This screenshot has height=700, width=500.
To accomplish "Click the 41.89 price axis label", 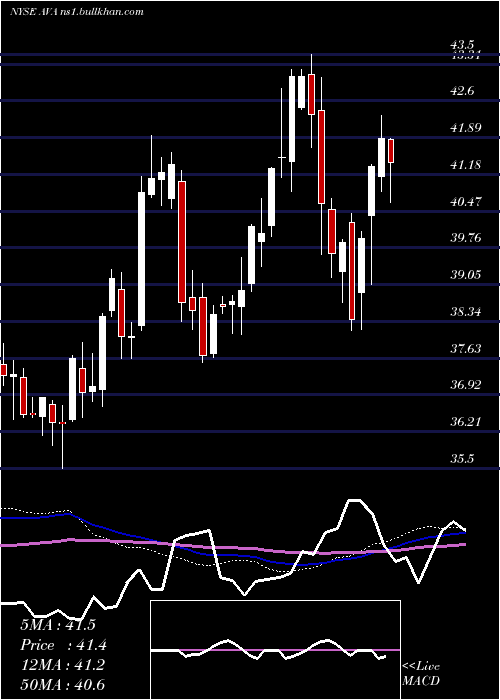I will click(x=466, y=128).
